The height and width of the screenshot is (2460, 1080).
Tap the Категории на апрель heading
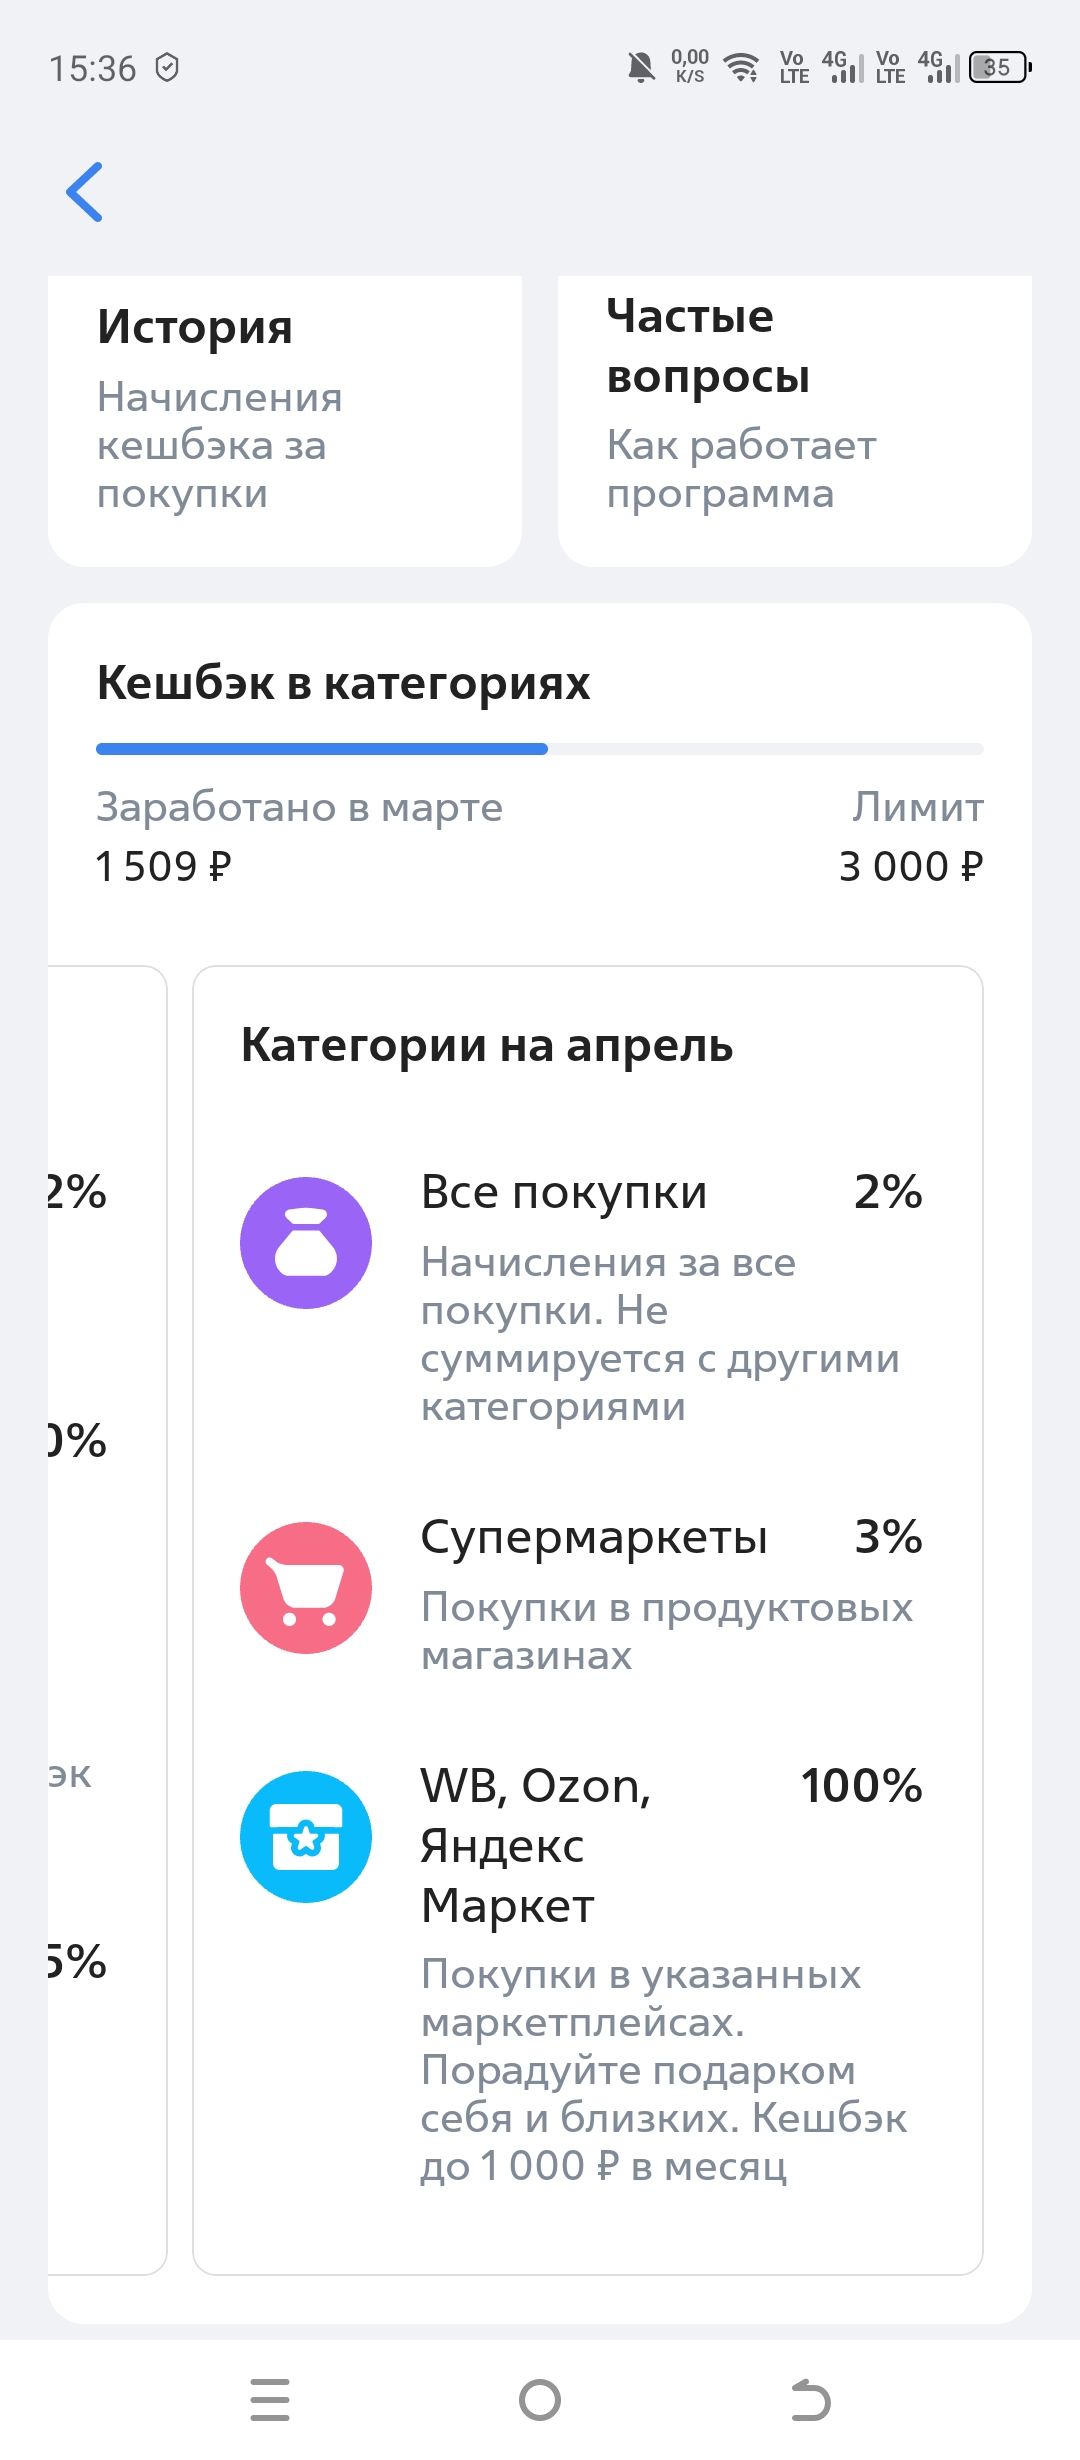487,1046
